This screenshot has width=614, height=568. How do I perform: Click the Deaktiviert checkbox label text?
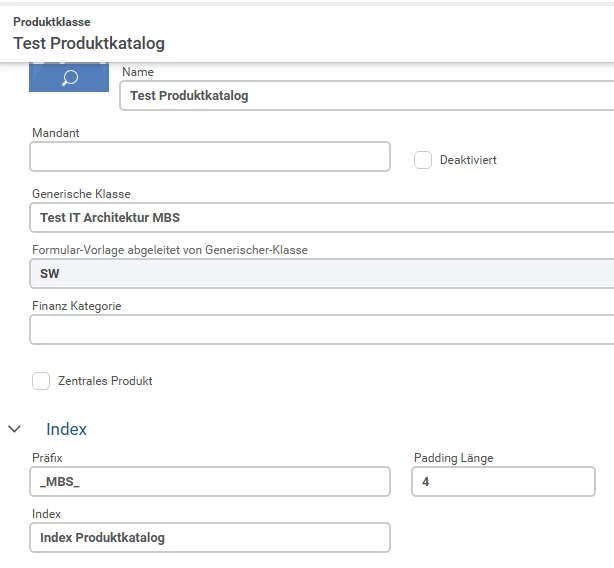tap(468, 160)
